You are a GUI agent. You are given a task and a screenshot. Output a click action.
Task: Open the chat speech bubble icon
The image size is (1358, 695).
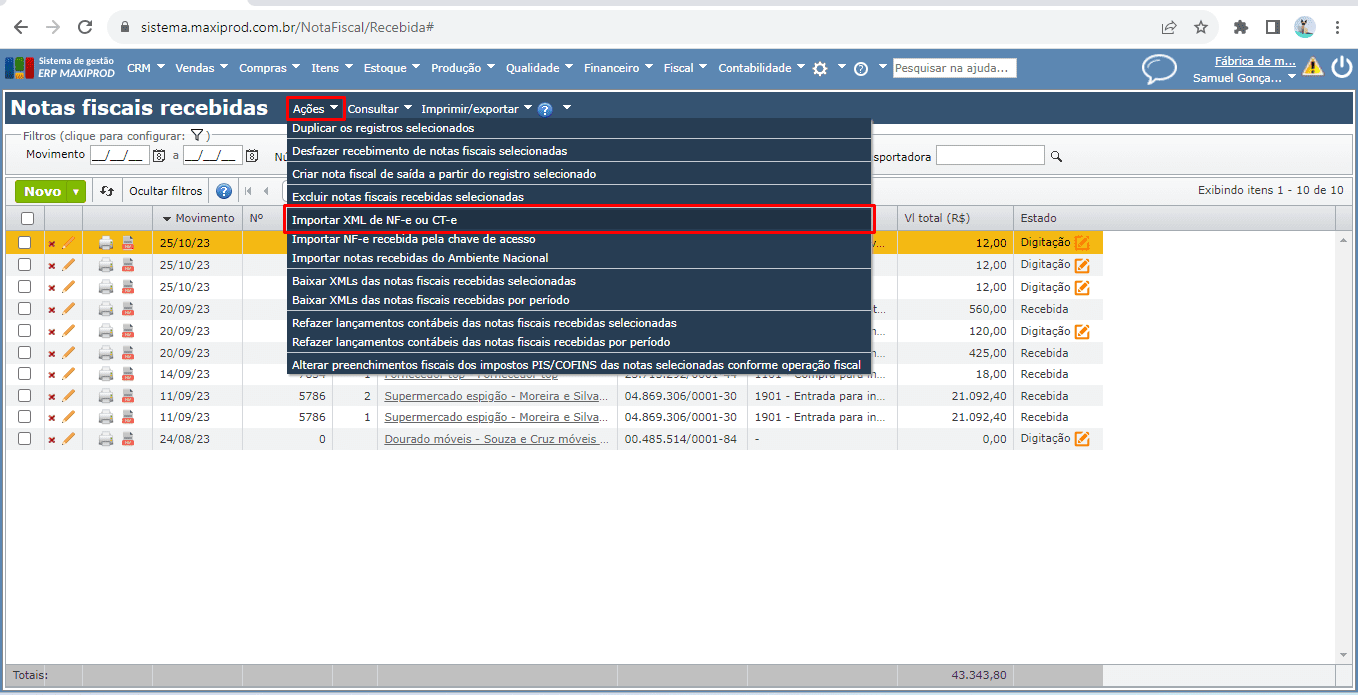[1159, 69]
